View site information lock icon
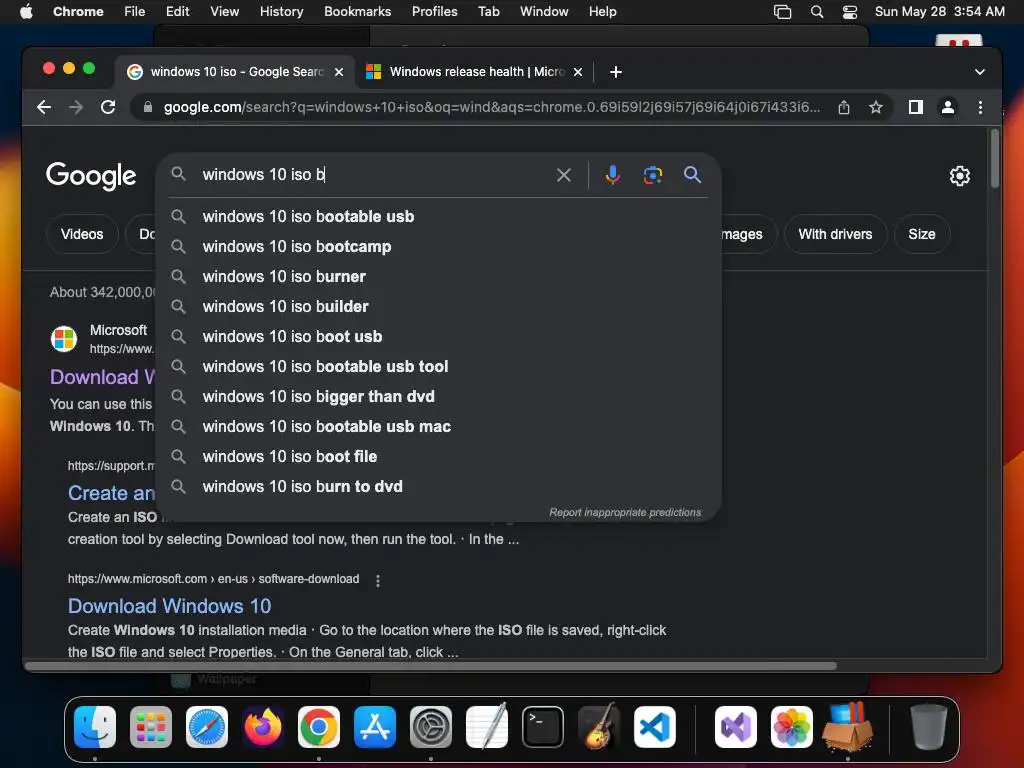Image resolution: width=1024 pixels, height=768 pixels. click(148, 107)
